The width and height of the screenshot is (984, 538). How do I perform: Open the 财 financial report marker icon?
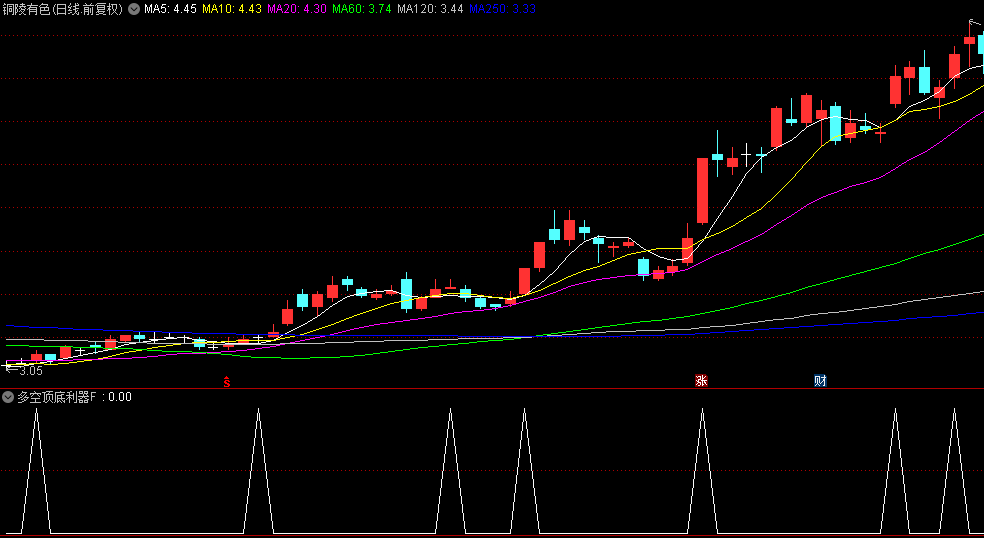(x=820, y=380)
